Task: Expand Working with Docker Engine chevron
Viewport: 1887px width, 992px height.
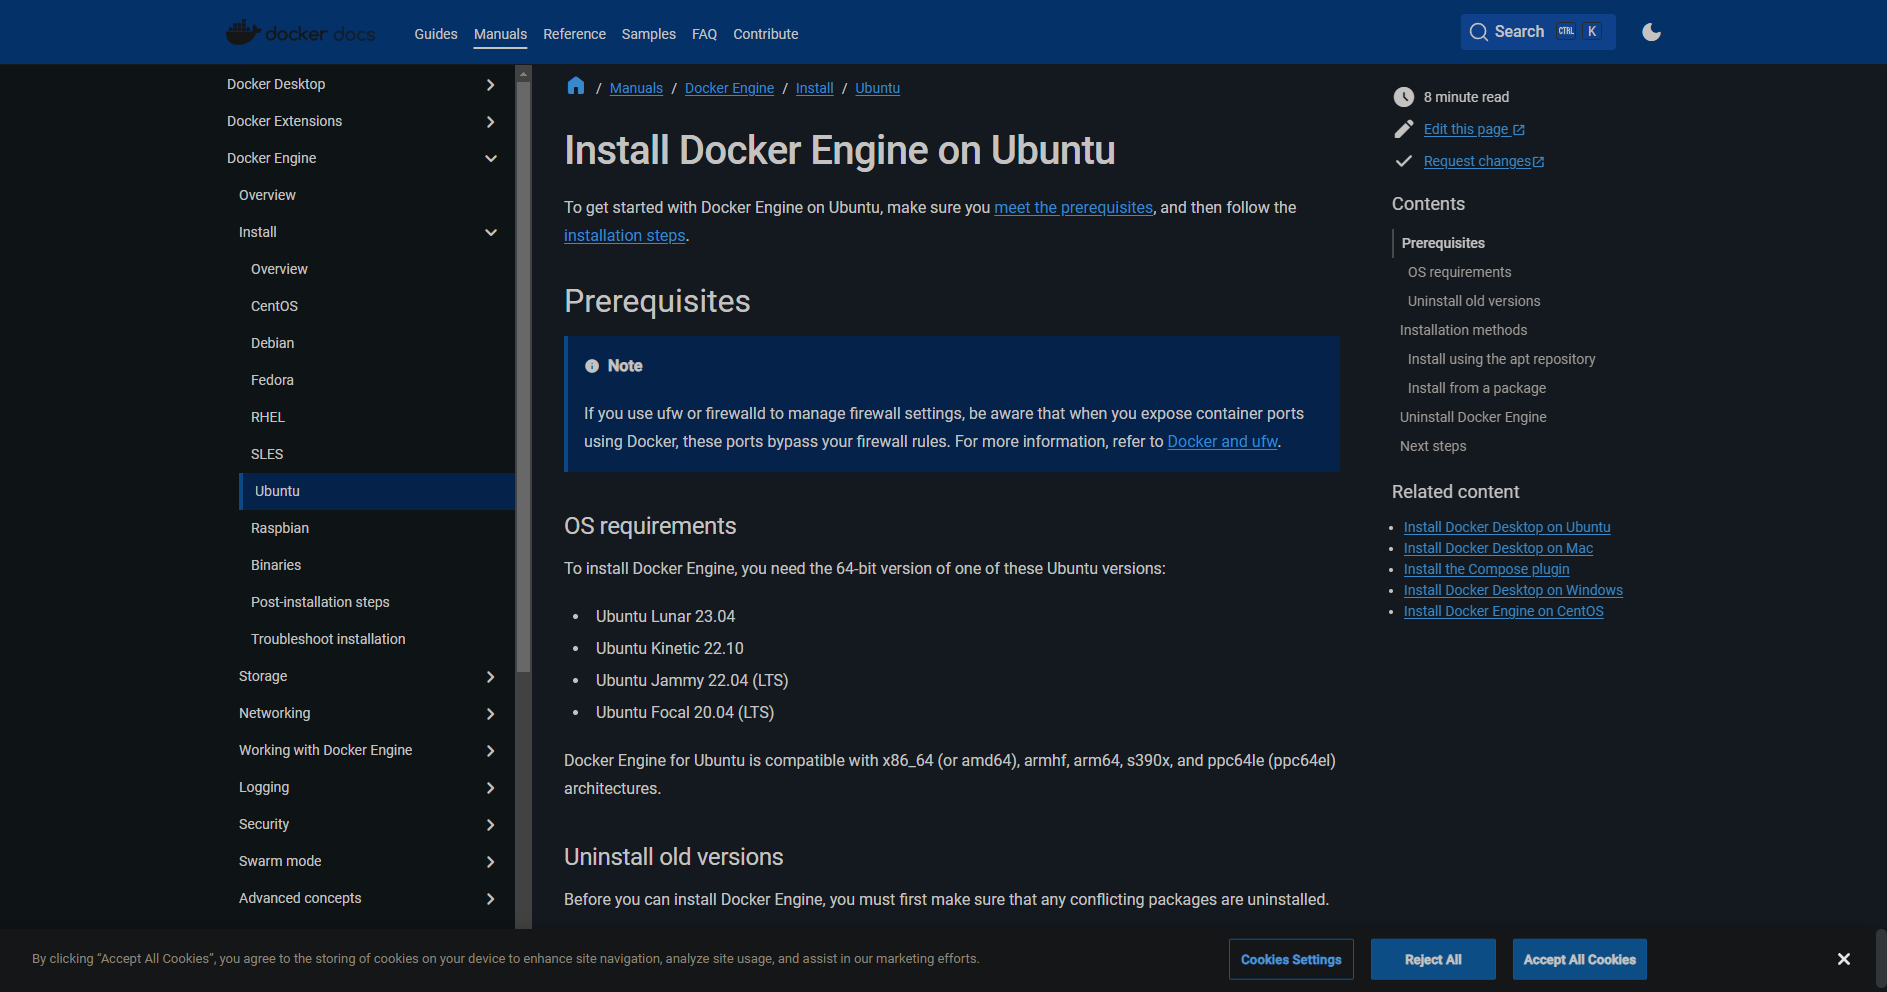Action: coord(490,751)
